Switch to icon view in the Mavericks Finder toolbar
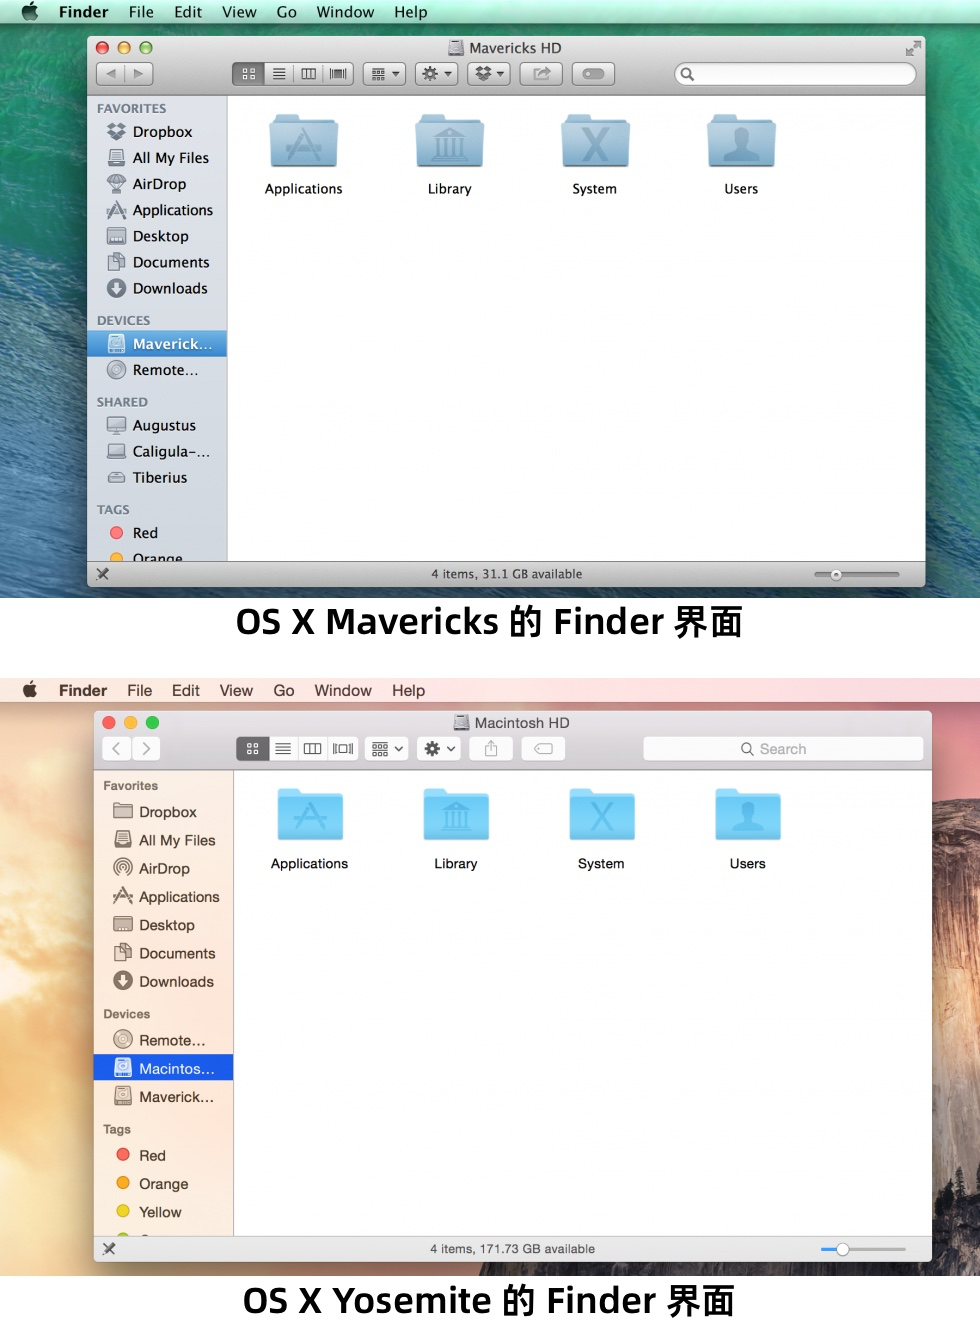The height and width of the screenshot is (1339, 980). click(x=247, y=73)
